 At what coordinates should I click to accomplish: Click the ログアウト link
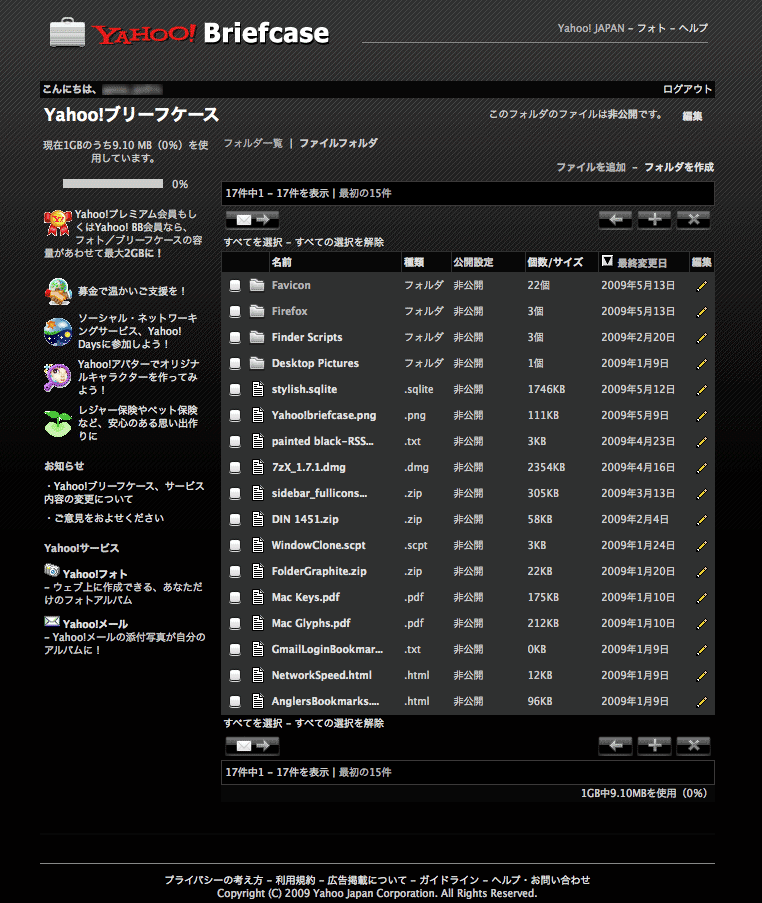click(687, 89)
